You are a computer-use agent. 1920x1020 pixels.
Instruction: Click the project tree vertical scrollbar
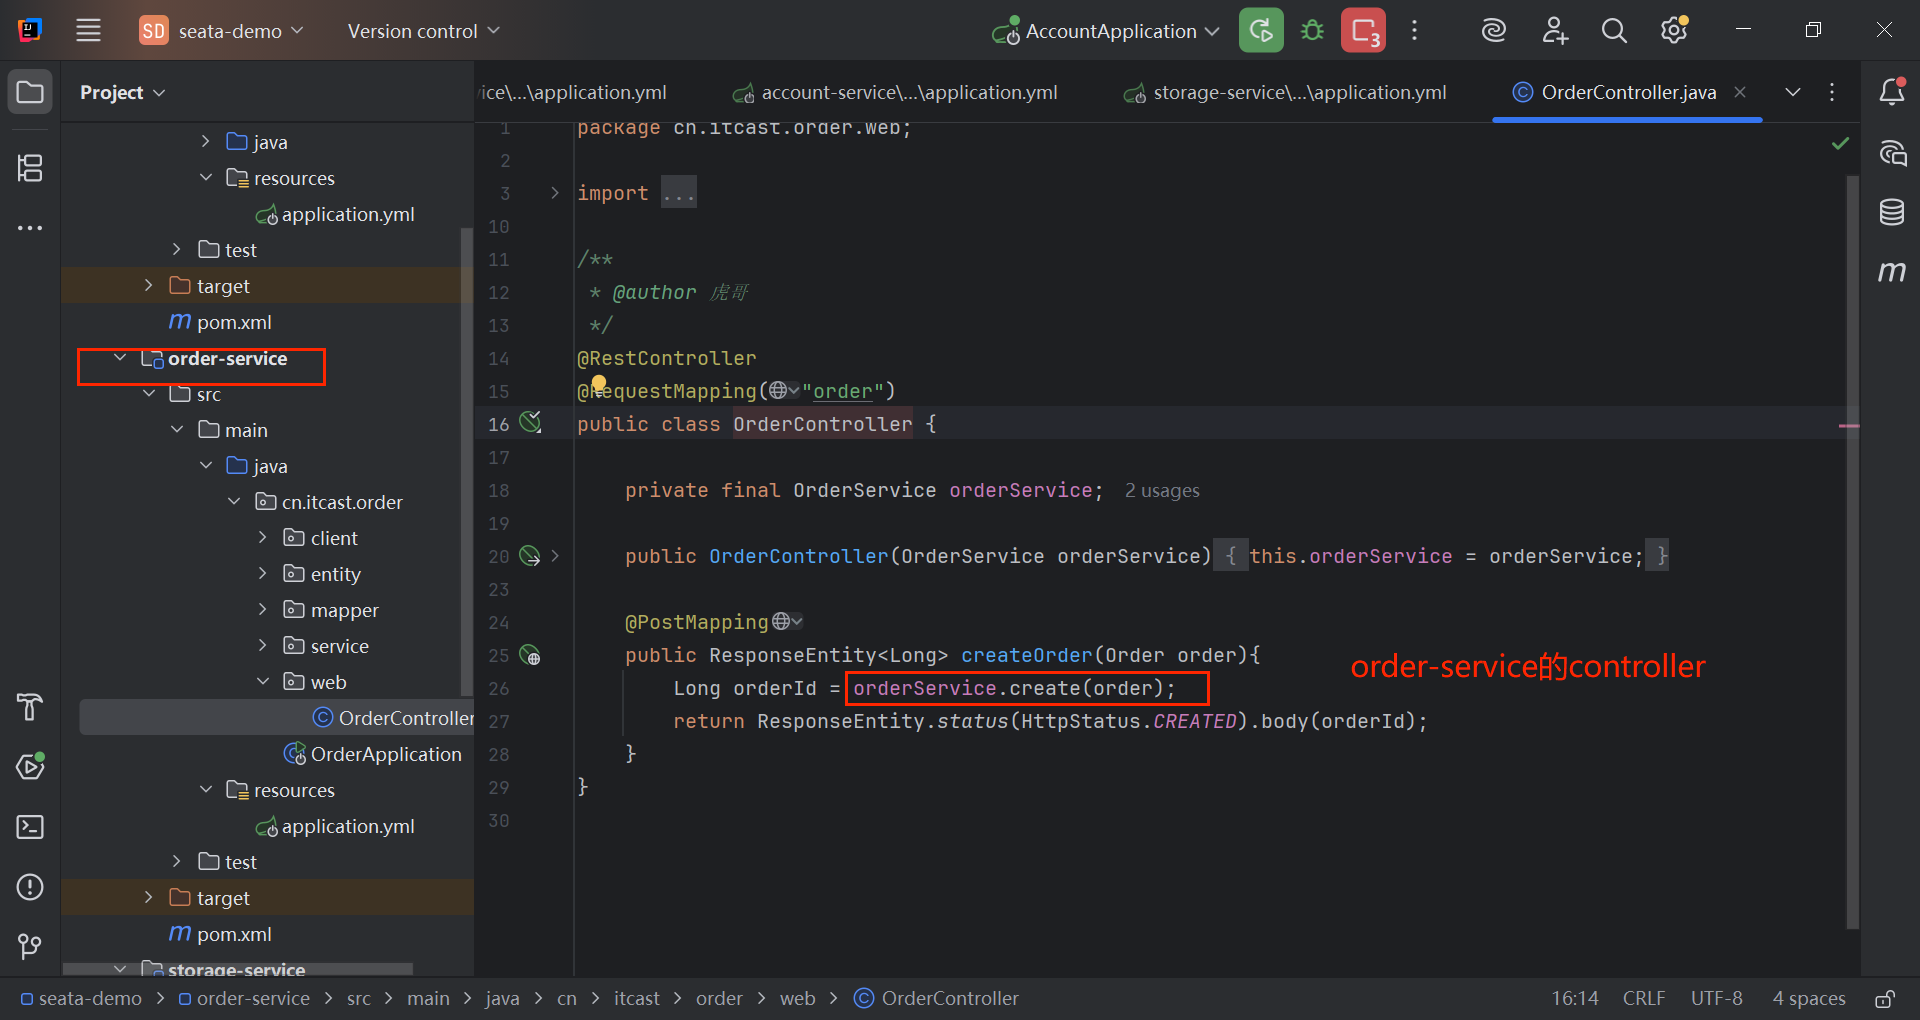(x=466, y=460)
